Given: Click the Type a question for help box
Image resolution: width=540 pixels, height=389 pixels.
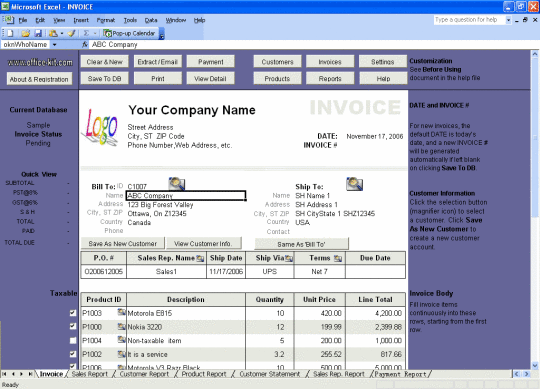Looking at the screenshot, I should [x=469, y=20].
